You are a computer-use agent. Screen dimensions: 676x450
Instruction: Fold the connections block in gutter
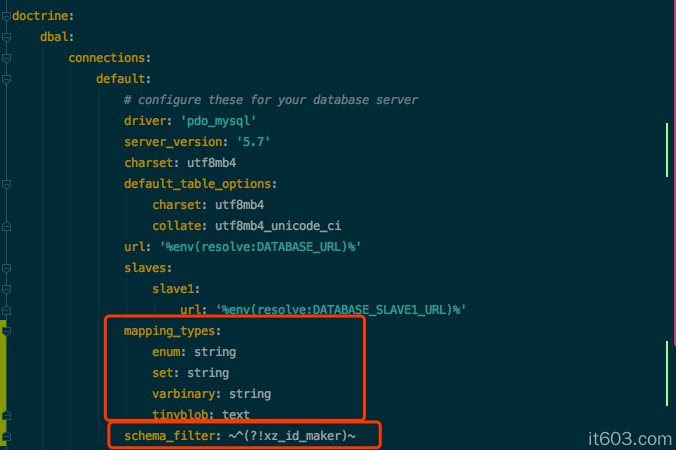(5, 57)
